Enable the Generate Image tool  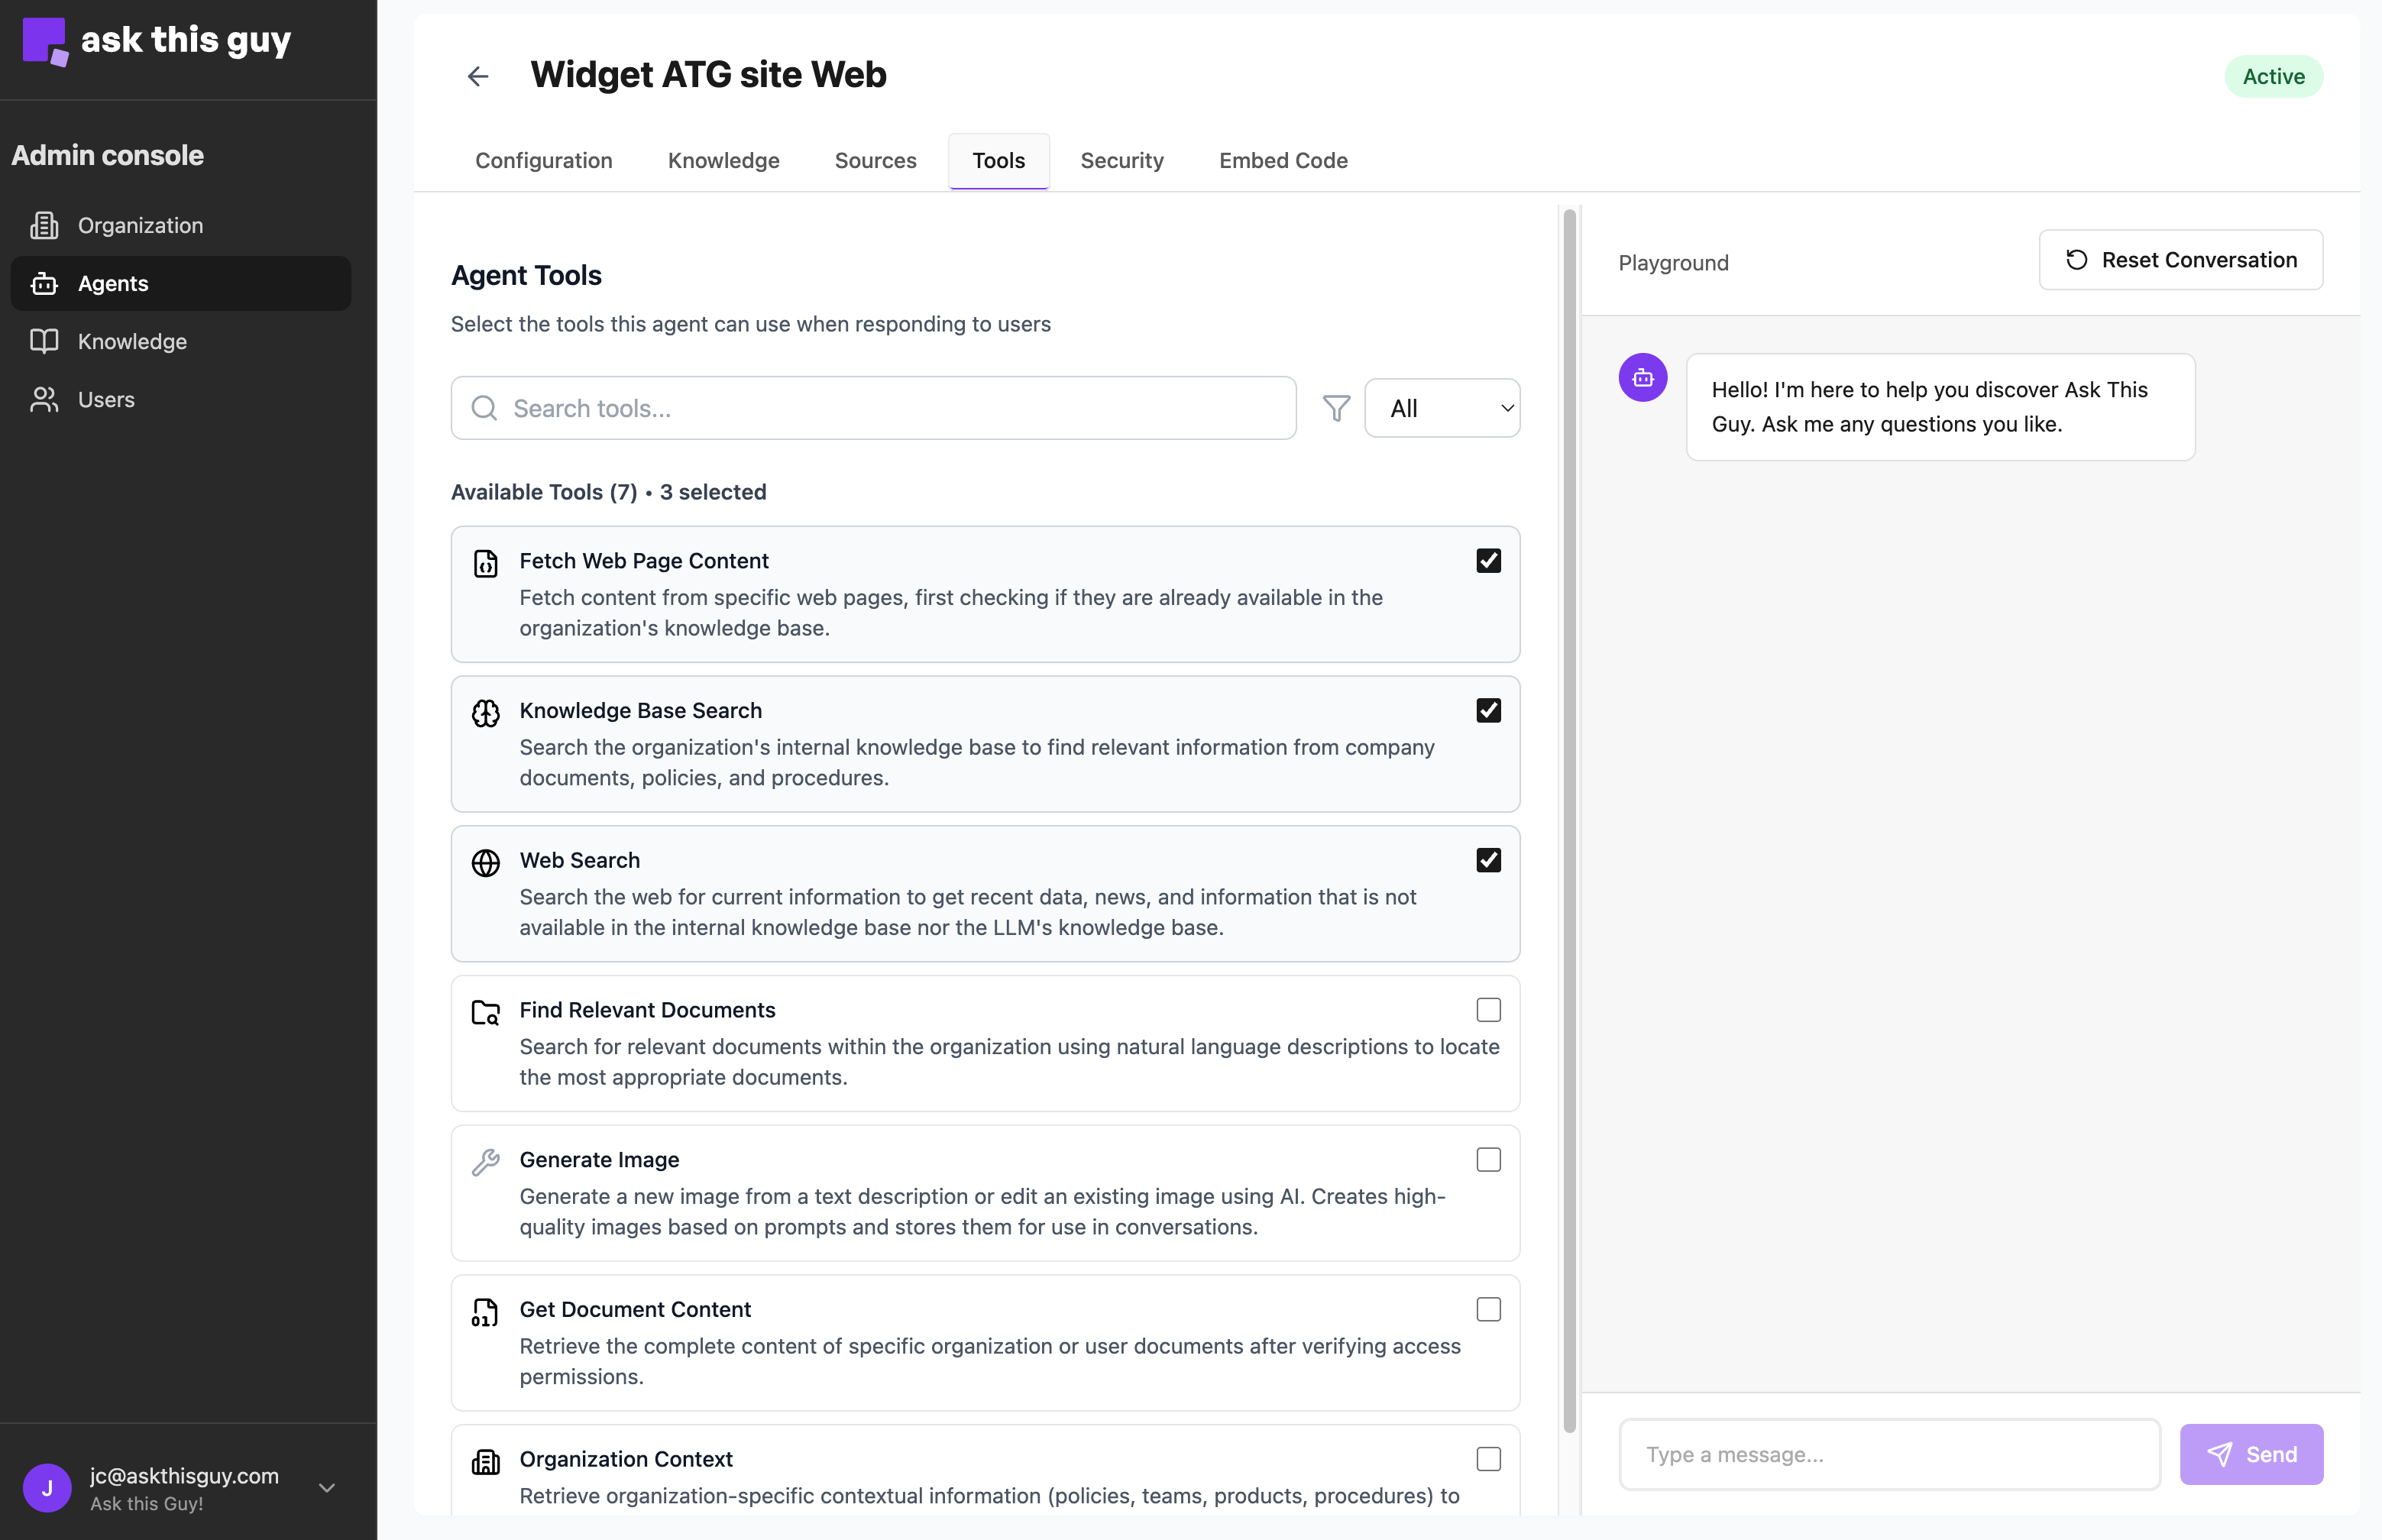point(1488,1159)
